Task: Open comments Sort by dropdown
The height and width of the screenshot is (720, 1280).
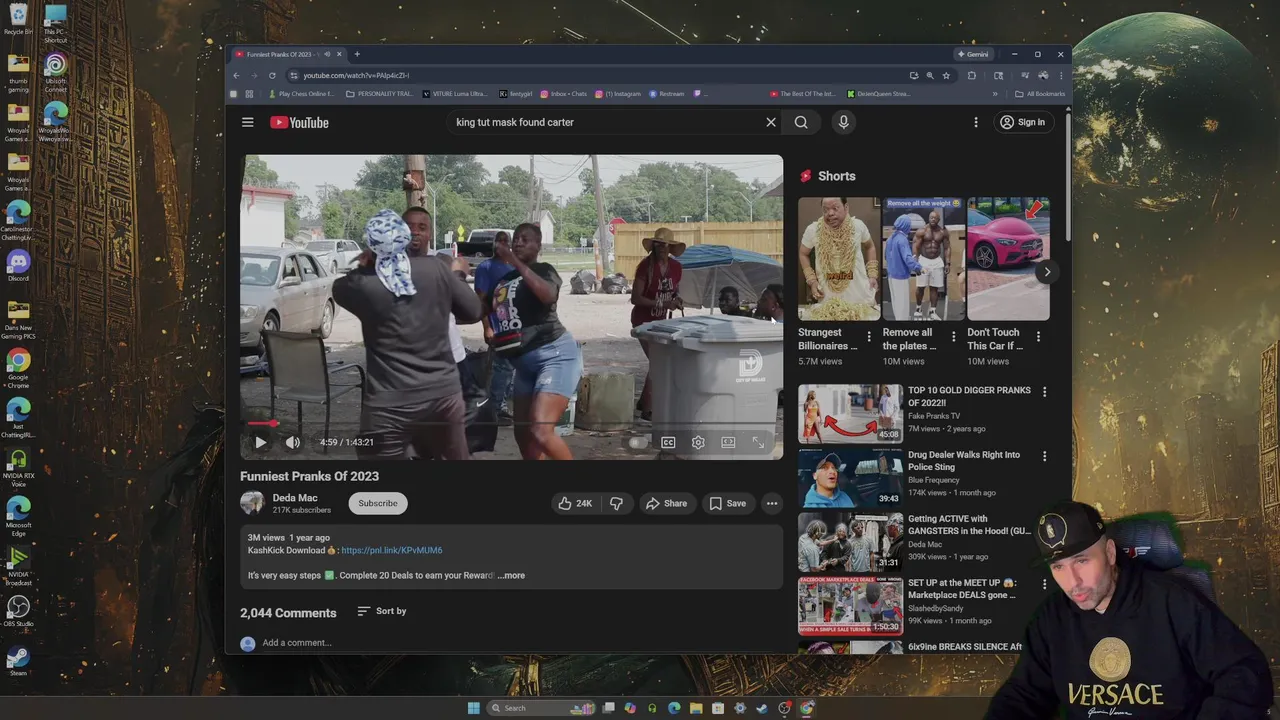Action: click(381, 611)
